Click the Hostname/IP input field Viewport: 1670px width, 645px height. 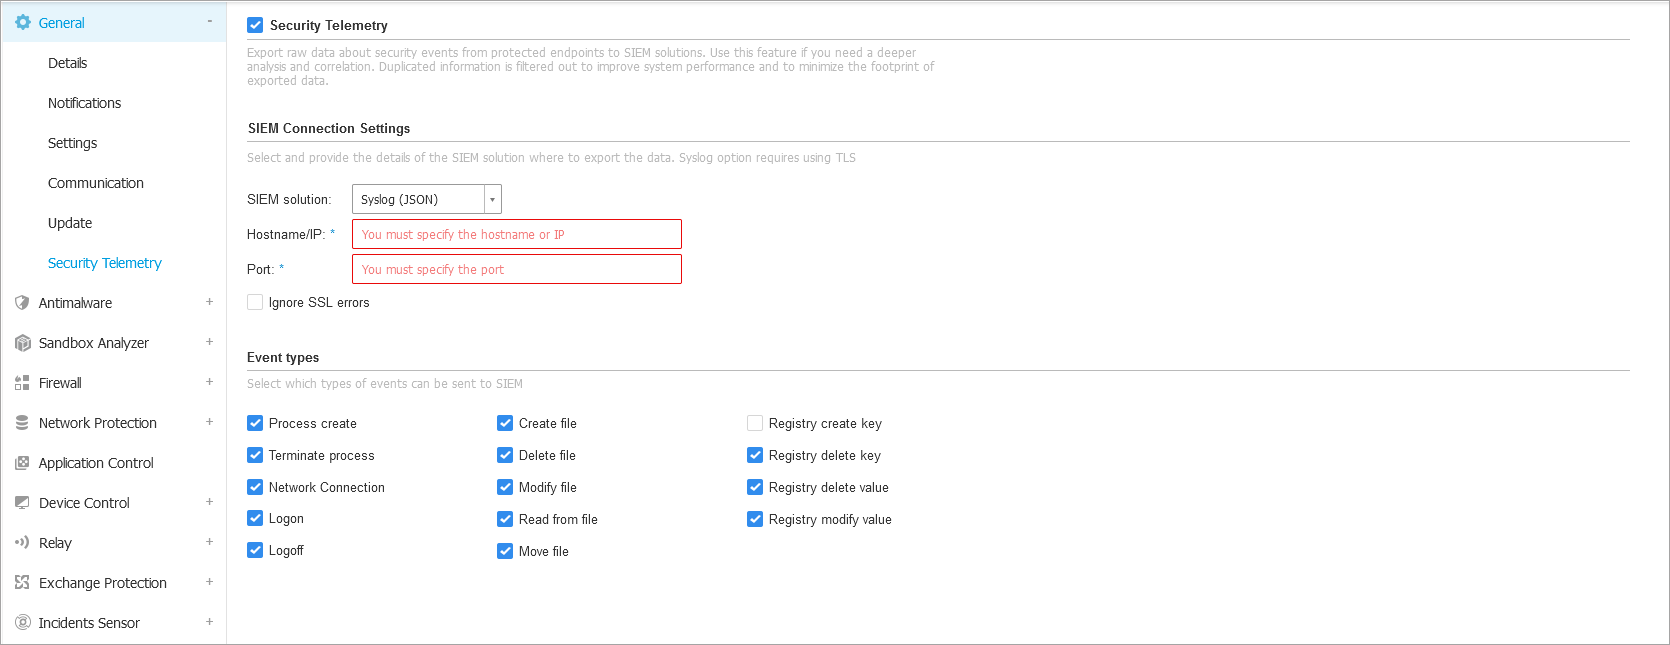(x=516, y=234)
